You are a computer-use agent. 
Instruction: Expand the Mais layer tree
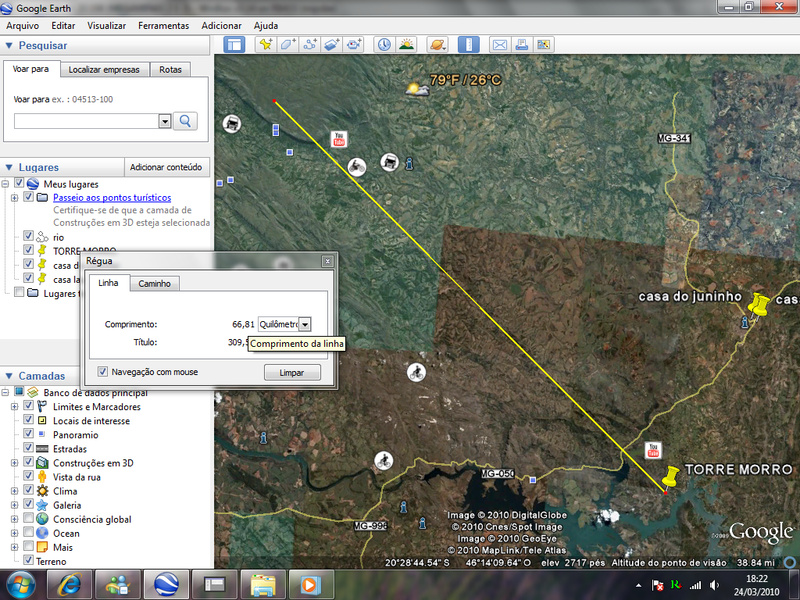tap(14, 547)
